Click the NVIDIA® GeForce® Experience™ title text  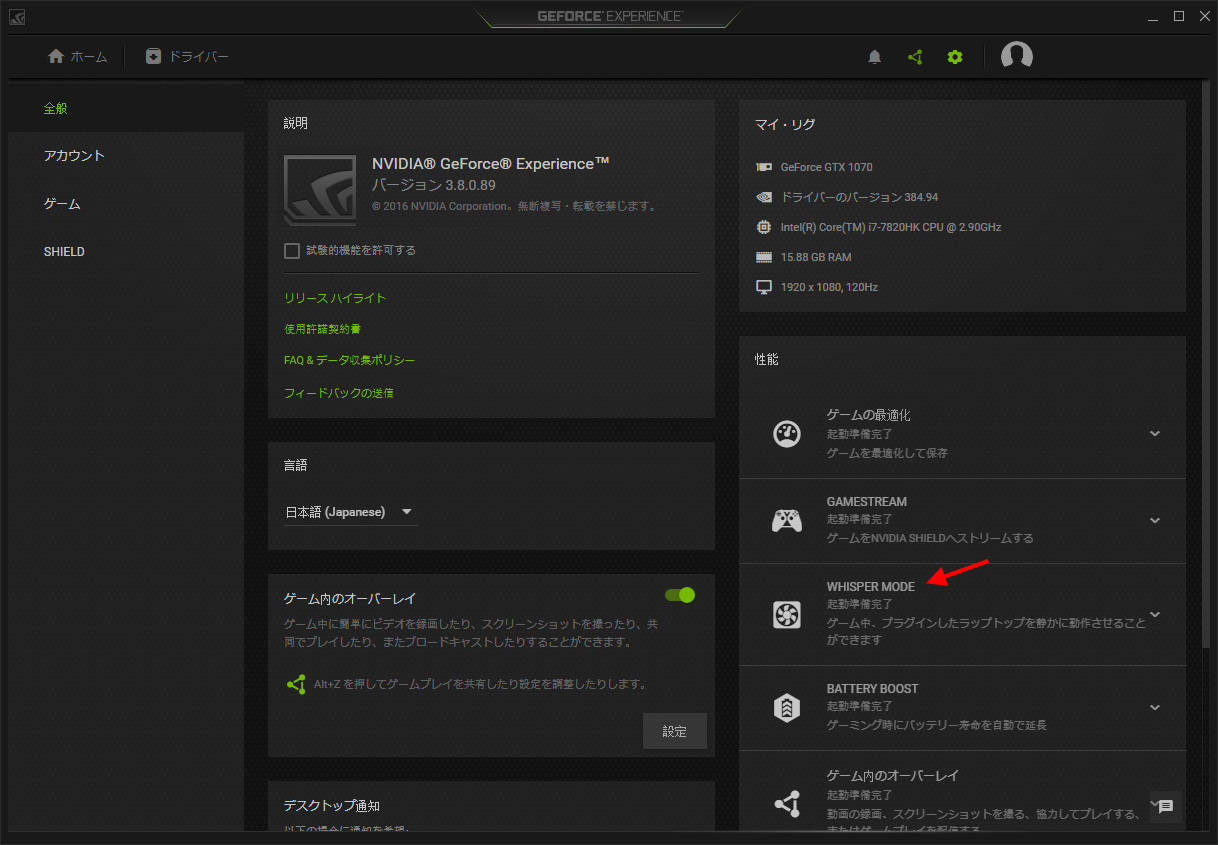pyautogui.click(x=491, y=163)
